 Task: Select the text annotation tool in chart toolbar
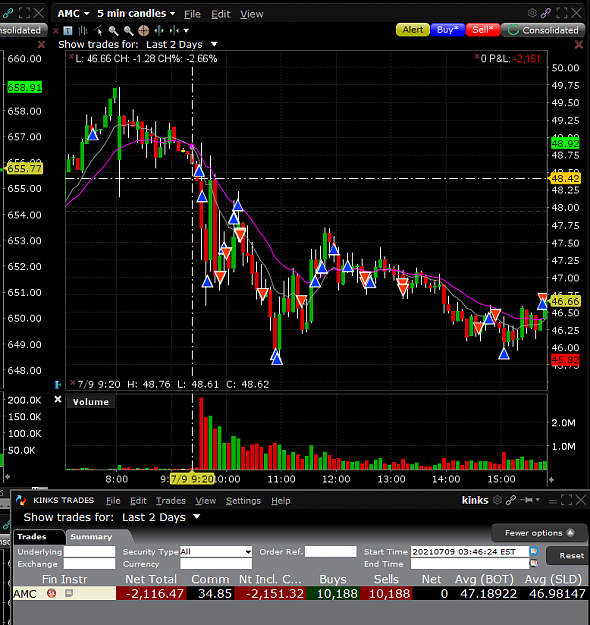coord(68,30)
